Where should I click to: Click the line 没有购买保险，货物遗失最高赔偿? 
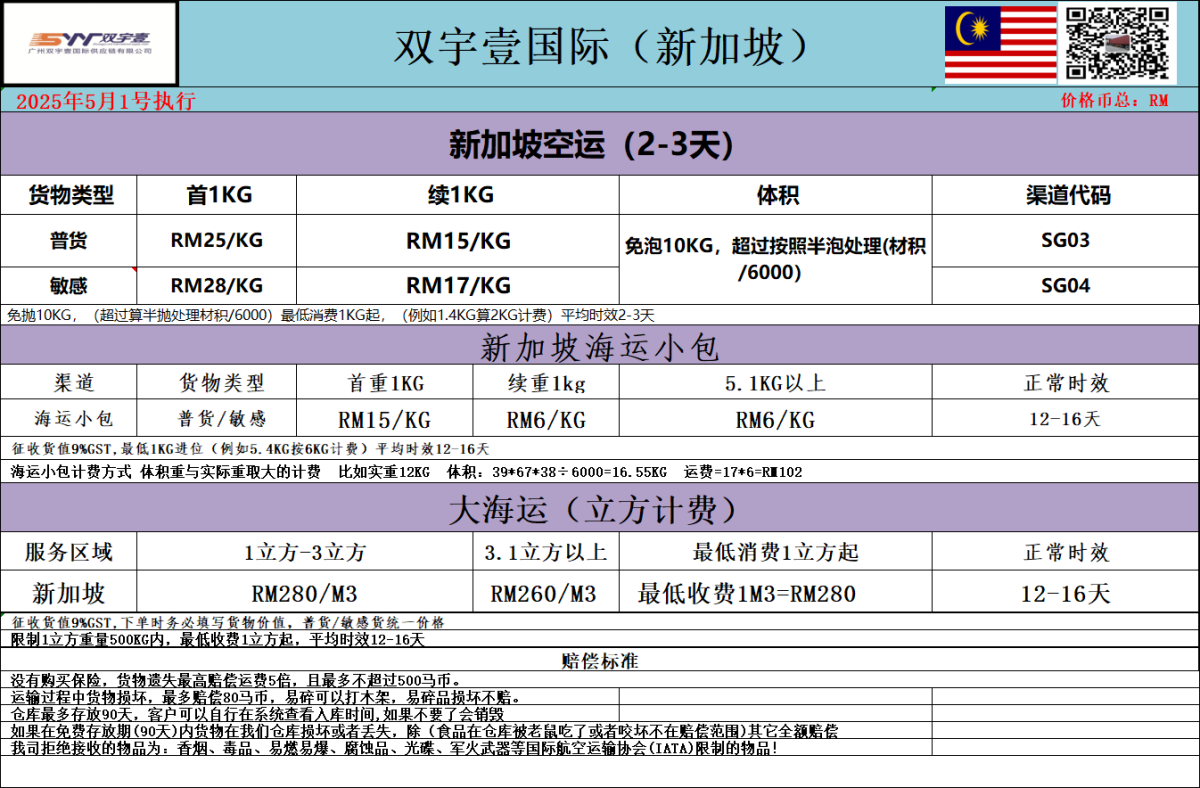236,680
